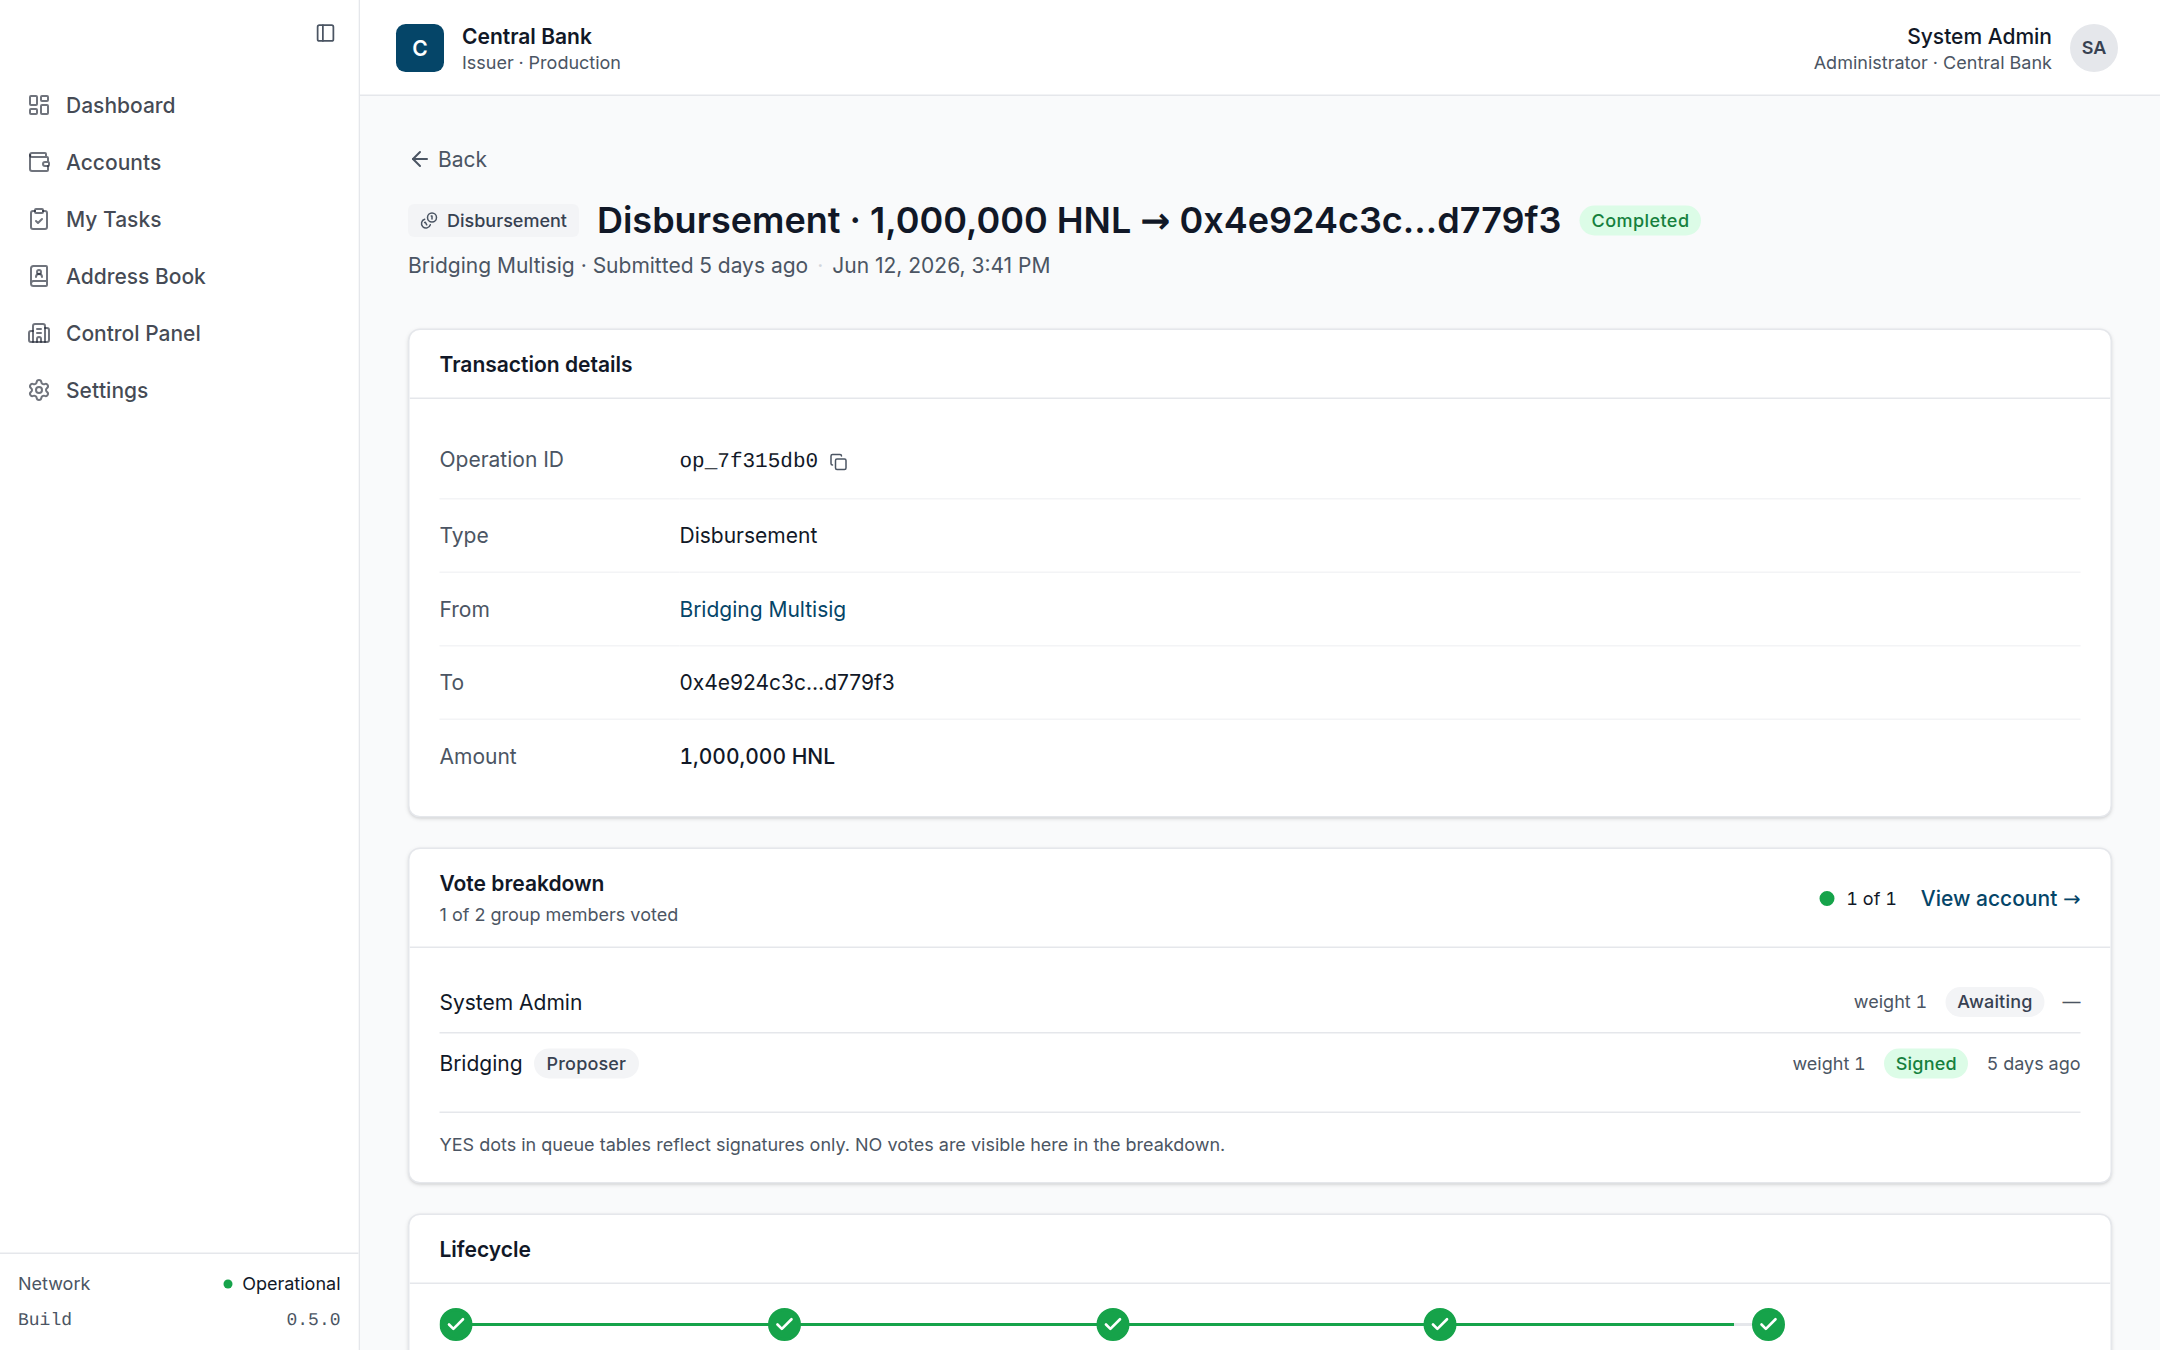Collapse the sidebar panel toggle icon
The width and height of the screenshot is (2160, 1350).
point(325,33)
